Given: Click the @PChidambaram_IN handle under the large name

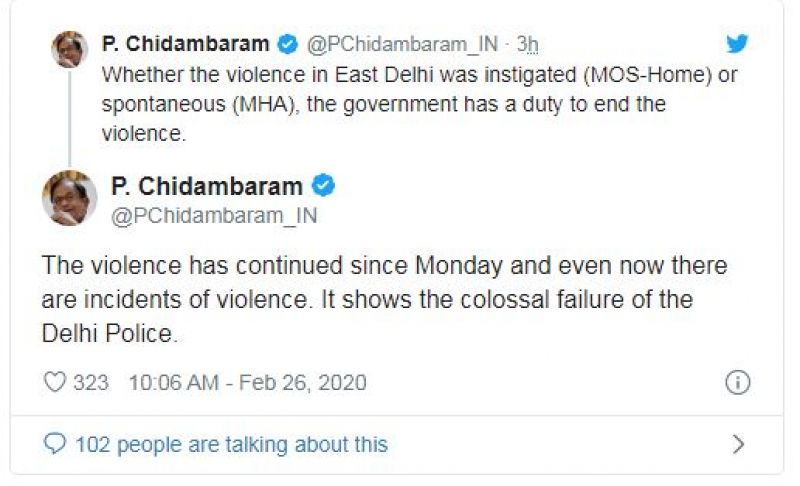Looking at the screenshot, I should coord(214,215).
